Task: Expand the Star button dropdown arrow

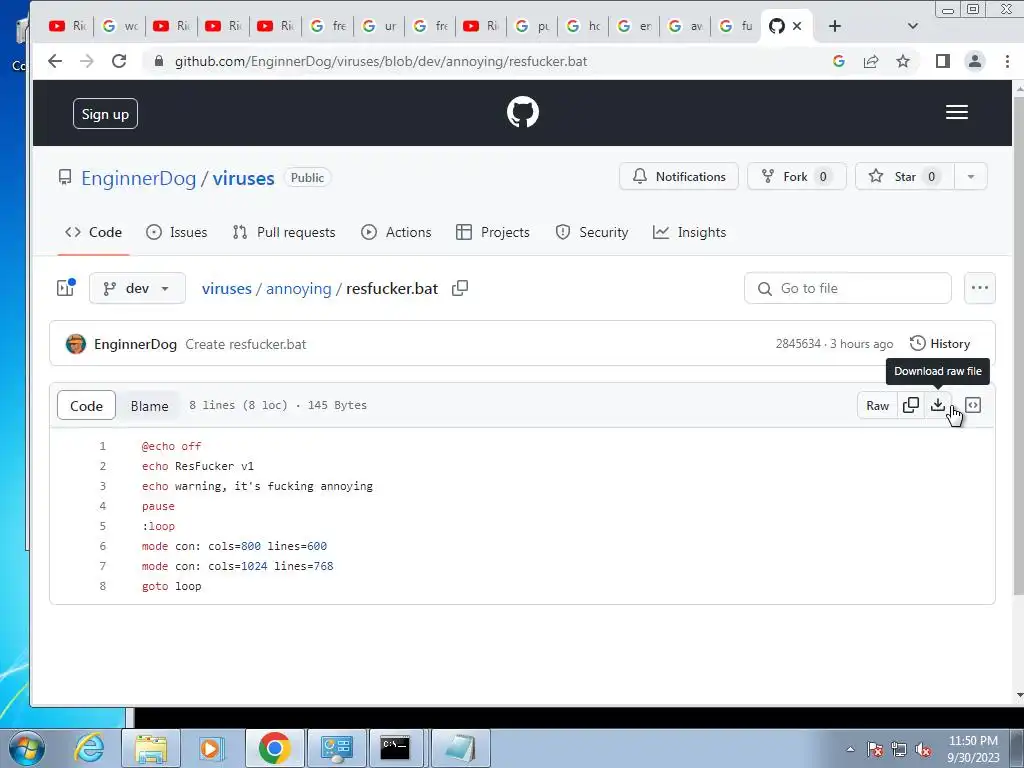Action: [970, 176]
